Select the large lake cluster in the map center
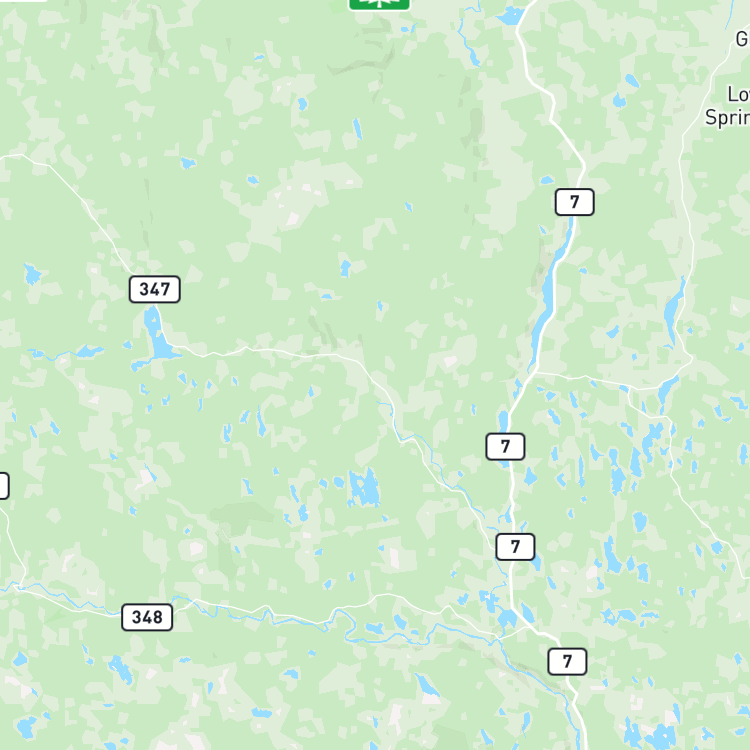The width and height of the screenshot is (750, 750). tap(364, 487)
